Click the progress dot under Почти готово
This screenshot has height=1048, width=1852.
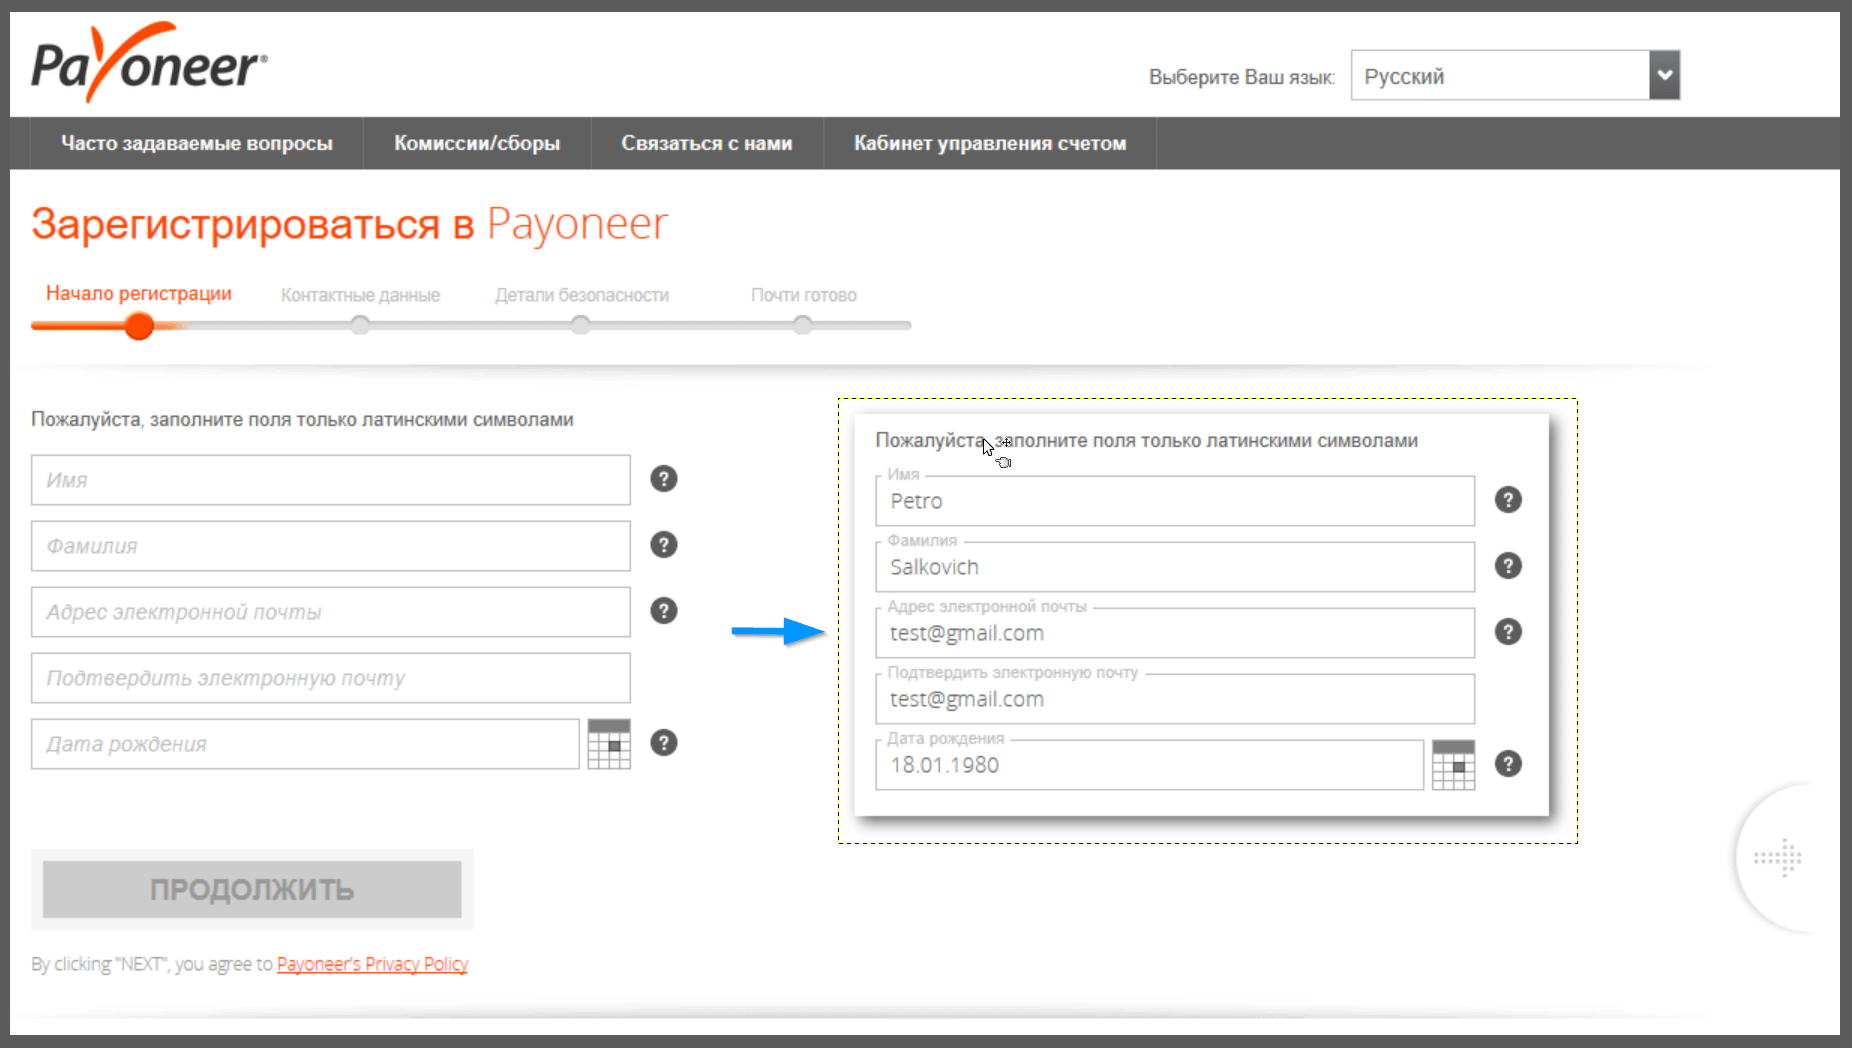pyautogui.click(x=802, y=325)
